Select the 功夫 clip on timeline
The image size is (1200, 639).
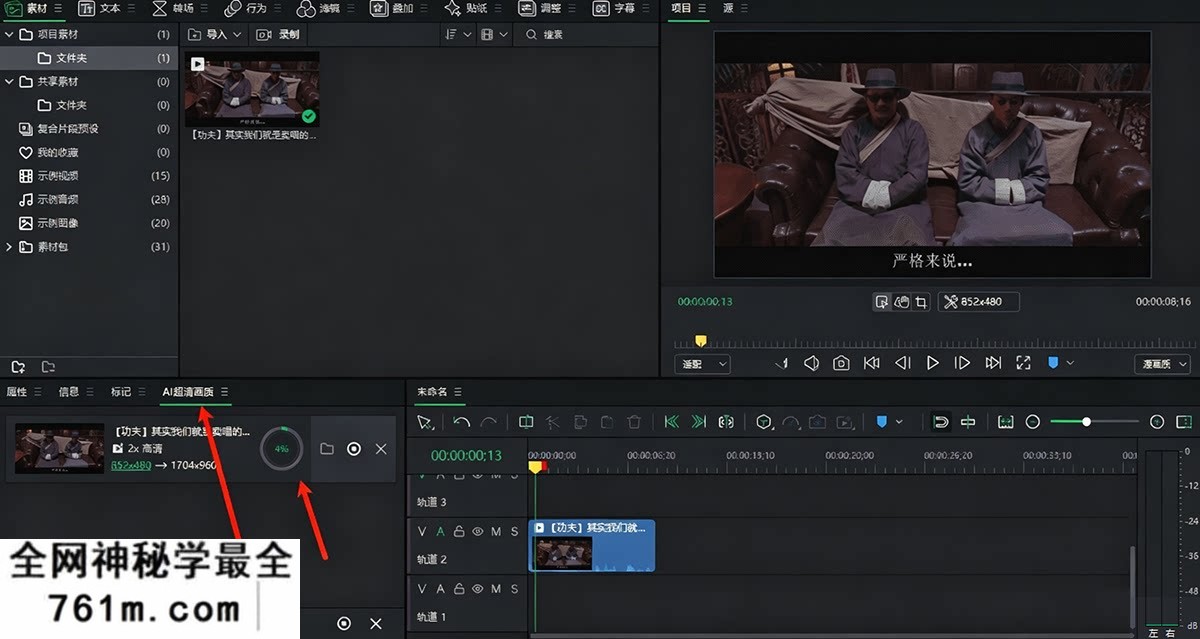(x=591, y=545)
